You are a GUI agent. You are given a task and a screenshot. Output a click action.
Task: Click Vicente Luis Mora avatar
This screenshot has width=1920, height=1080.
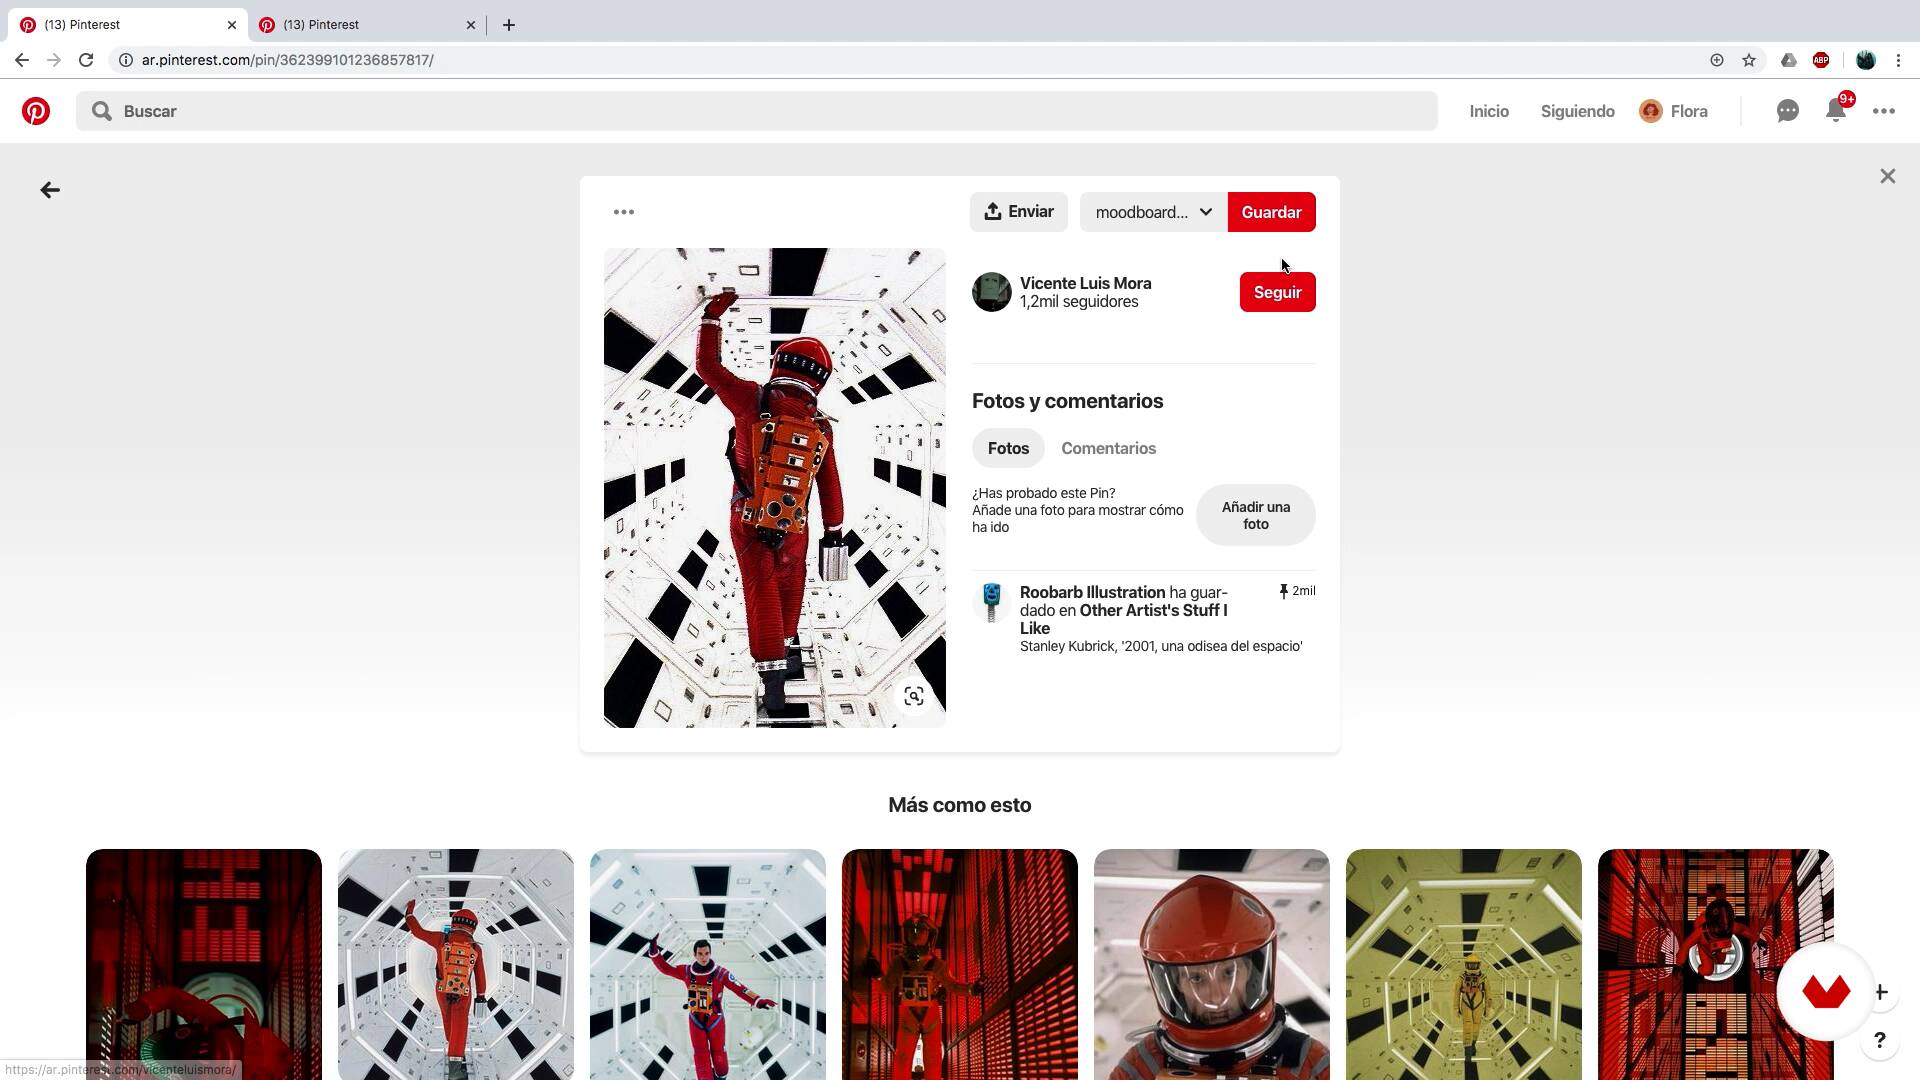[992, 292]
